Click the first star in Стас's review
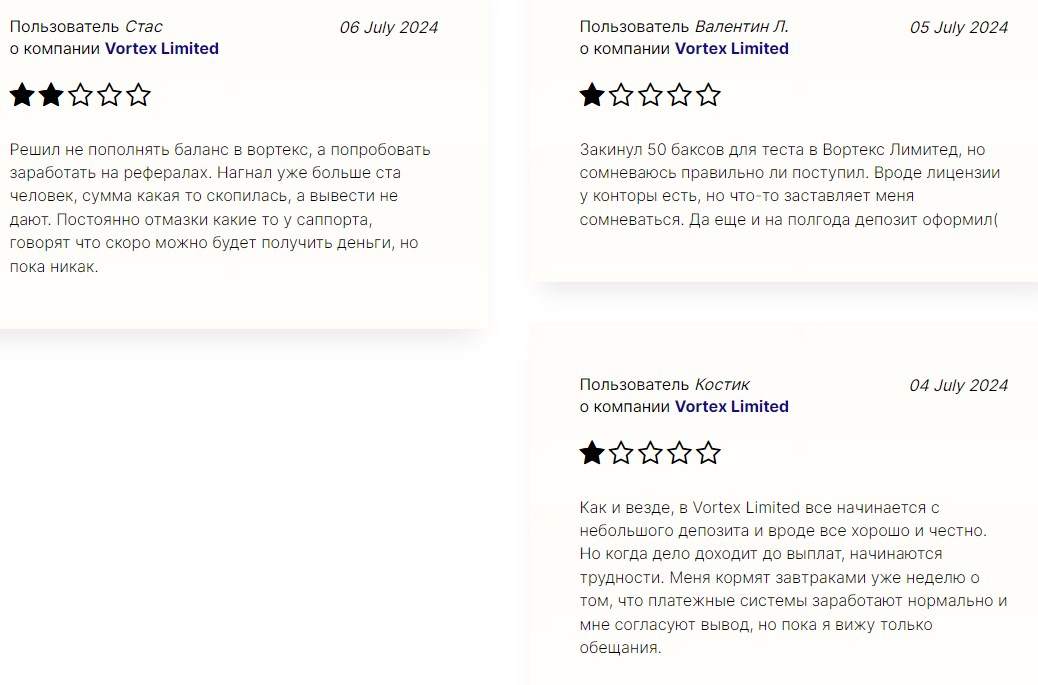1038x685 pixels. coord(21,96)
